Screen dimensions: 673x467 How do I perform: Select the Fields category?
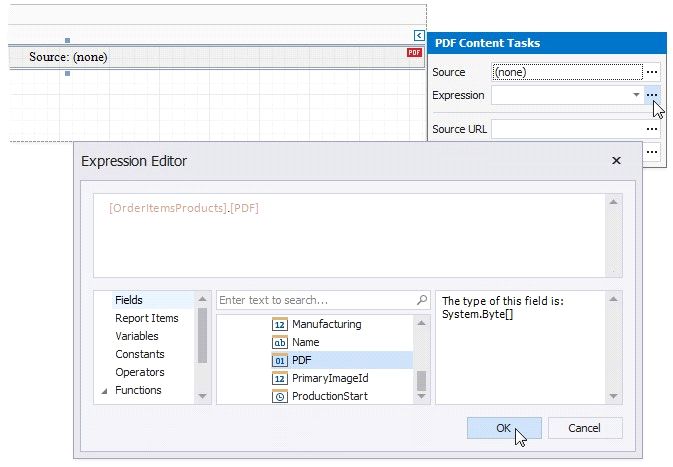tap(128, 300)
